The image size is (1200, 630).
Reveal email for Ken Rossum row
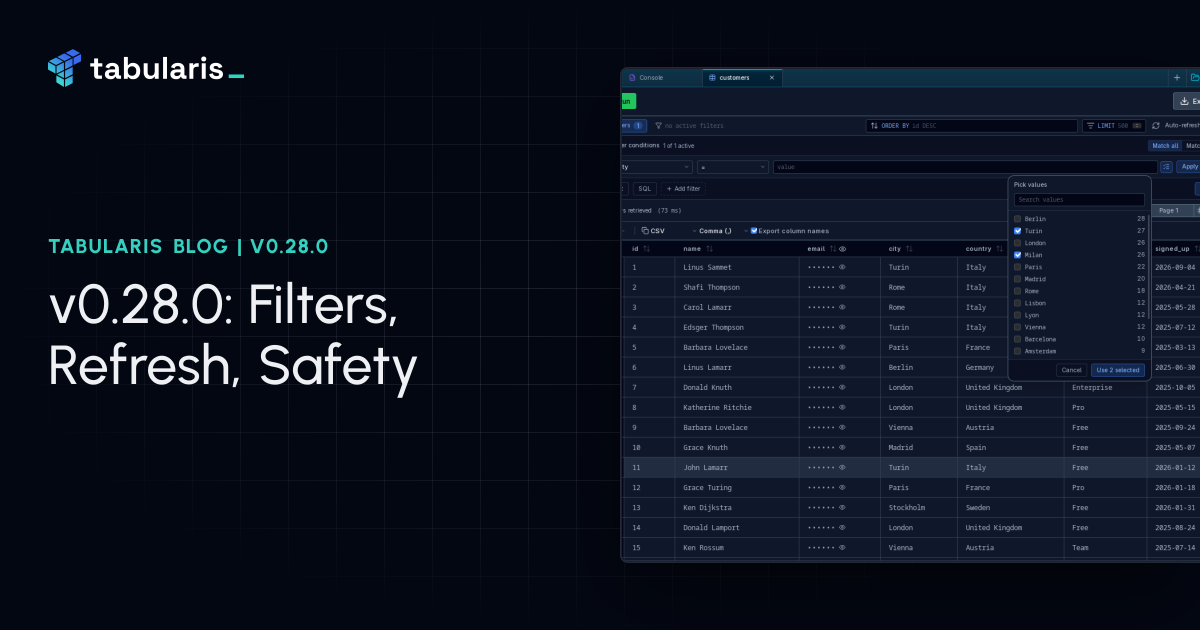click(842, 548)
